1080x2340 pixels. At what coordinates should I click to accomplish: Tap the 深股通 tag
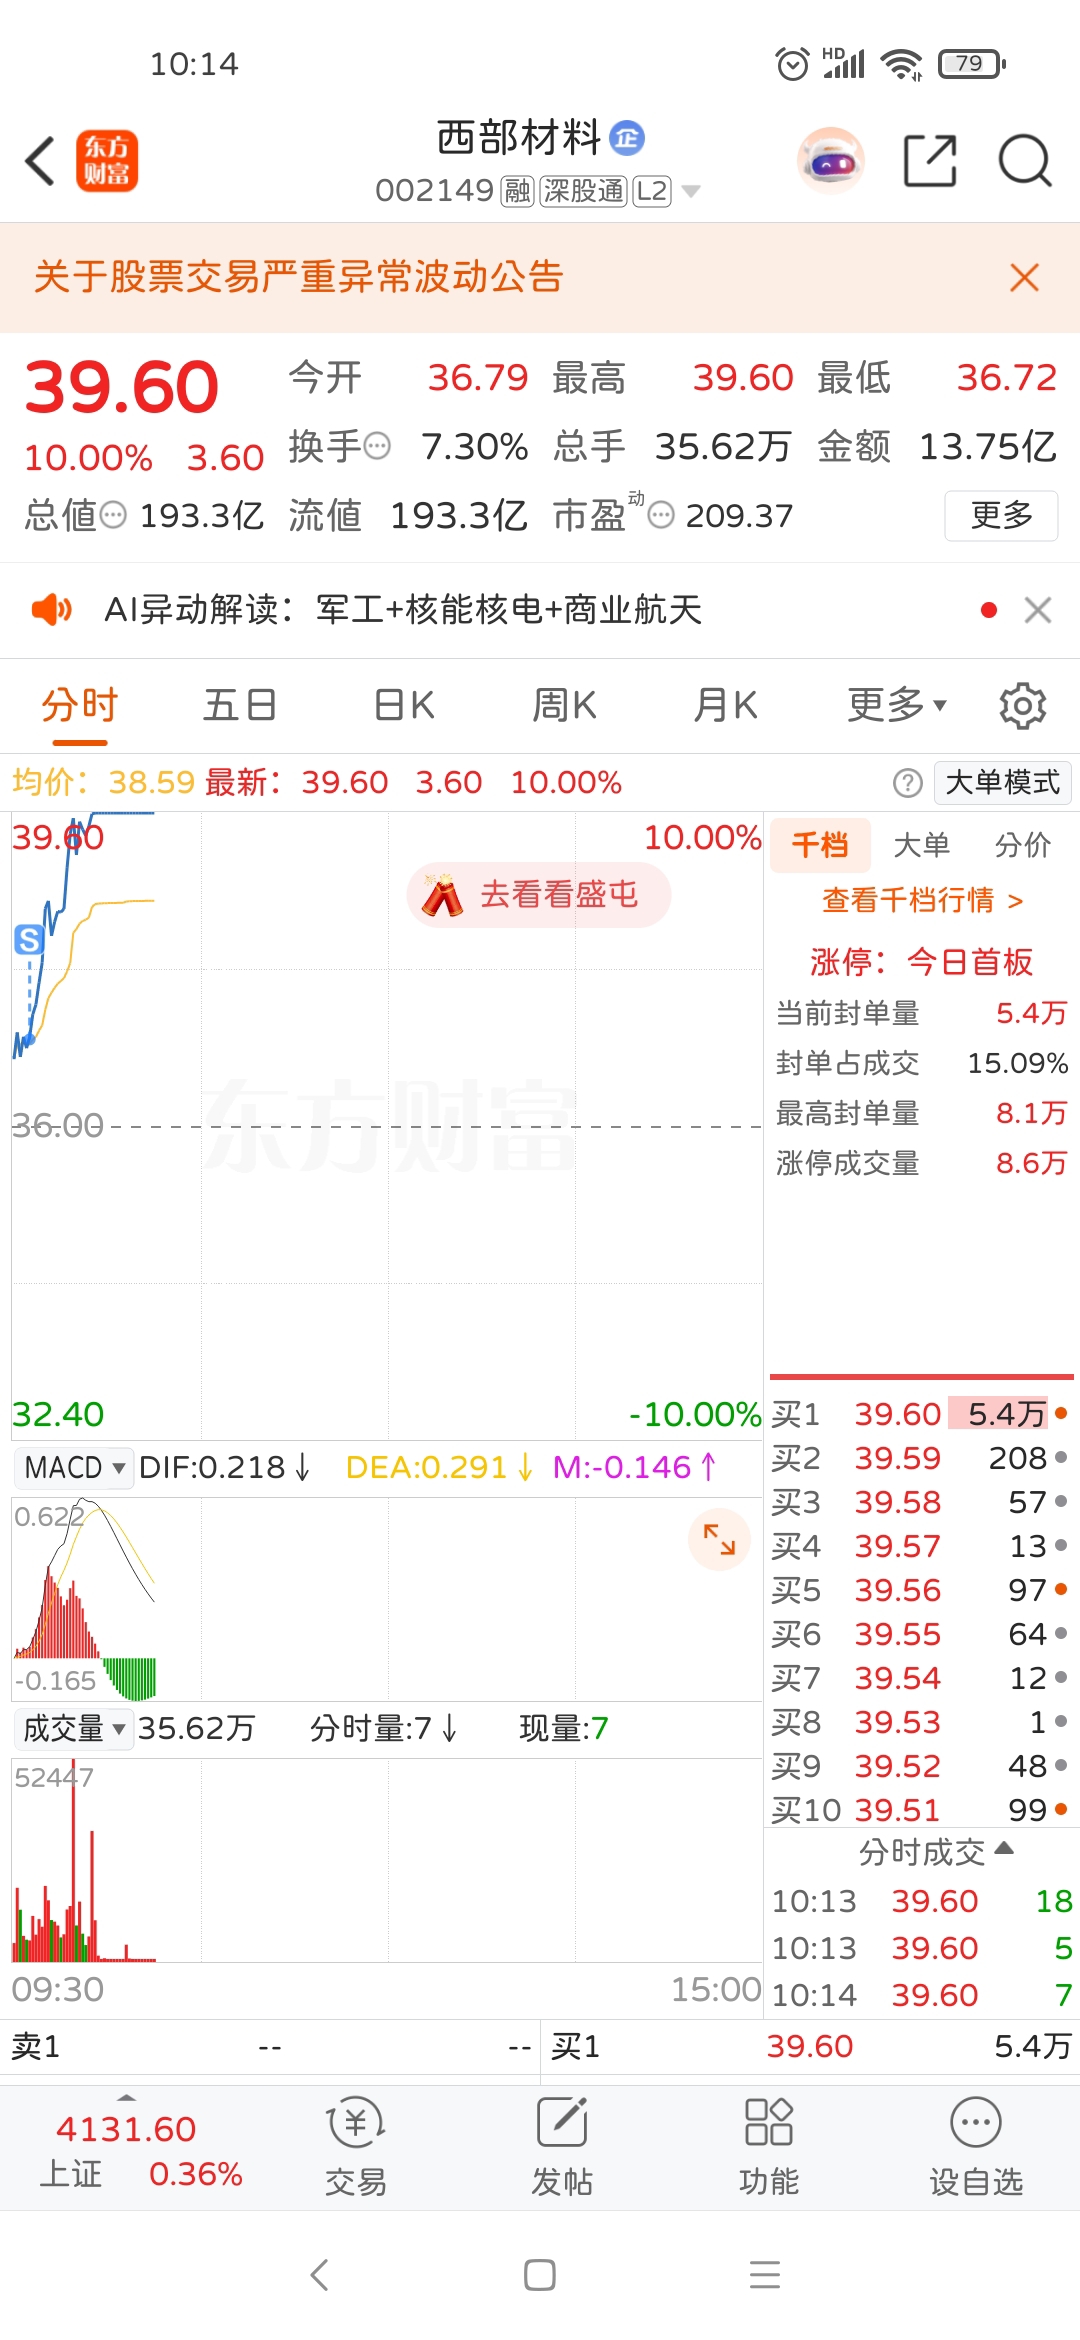(583, 191)
